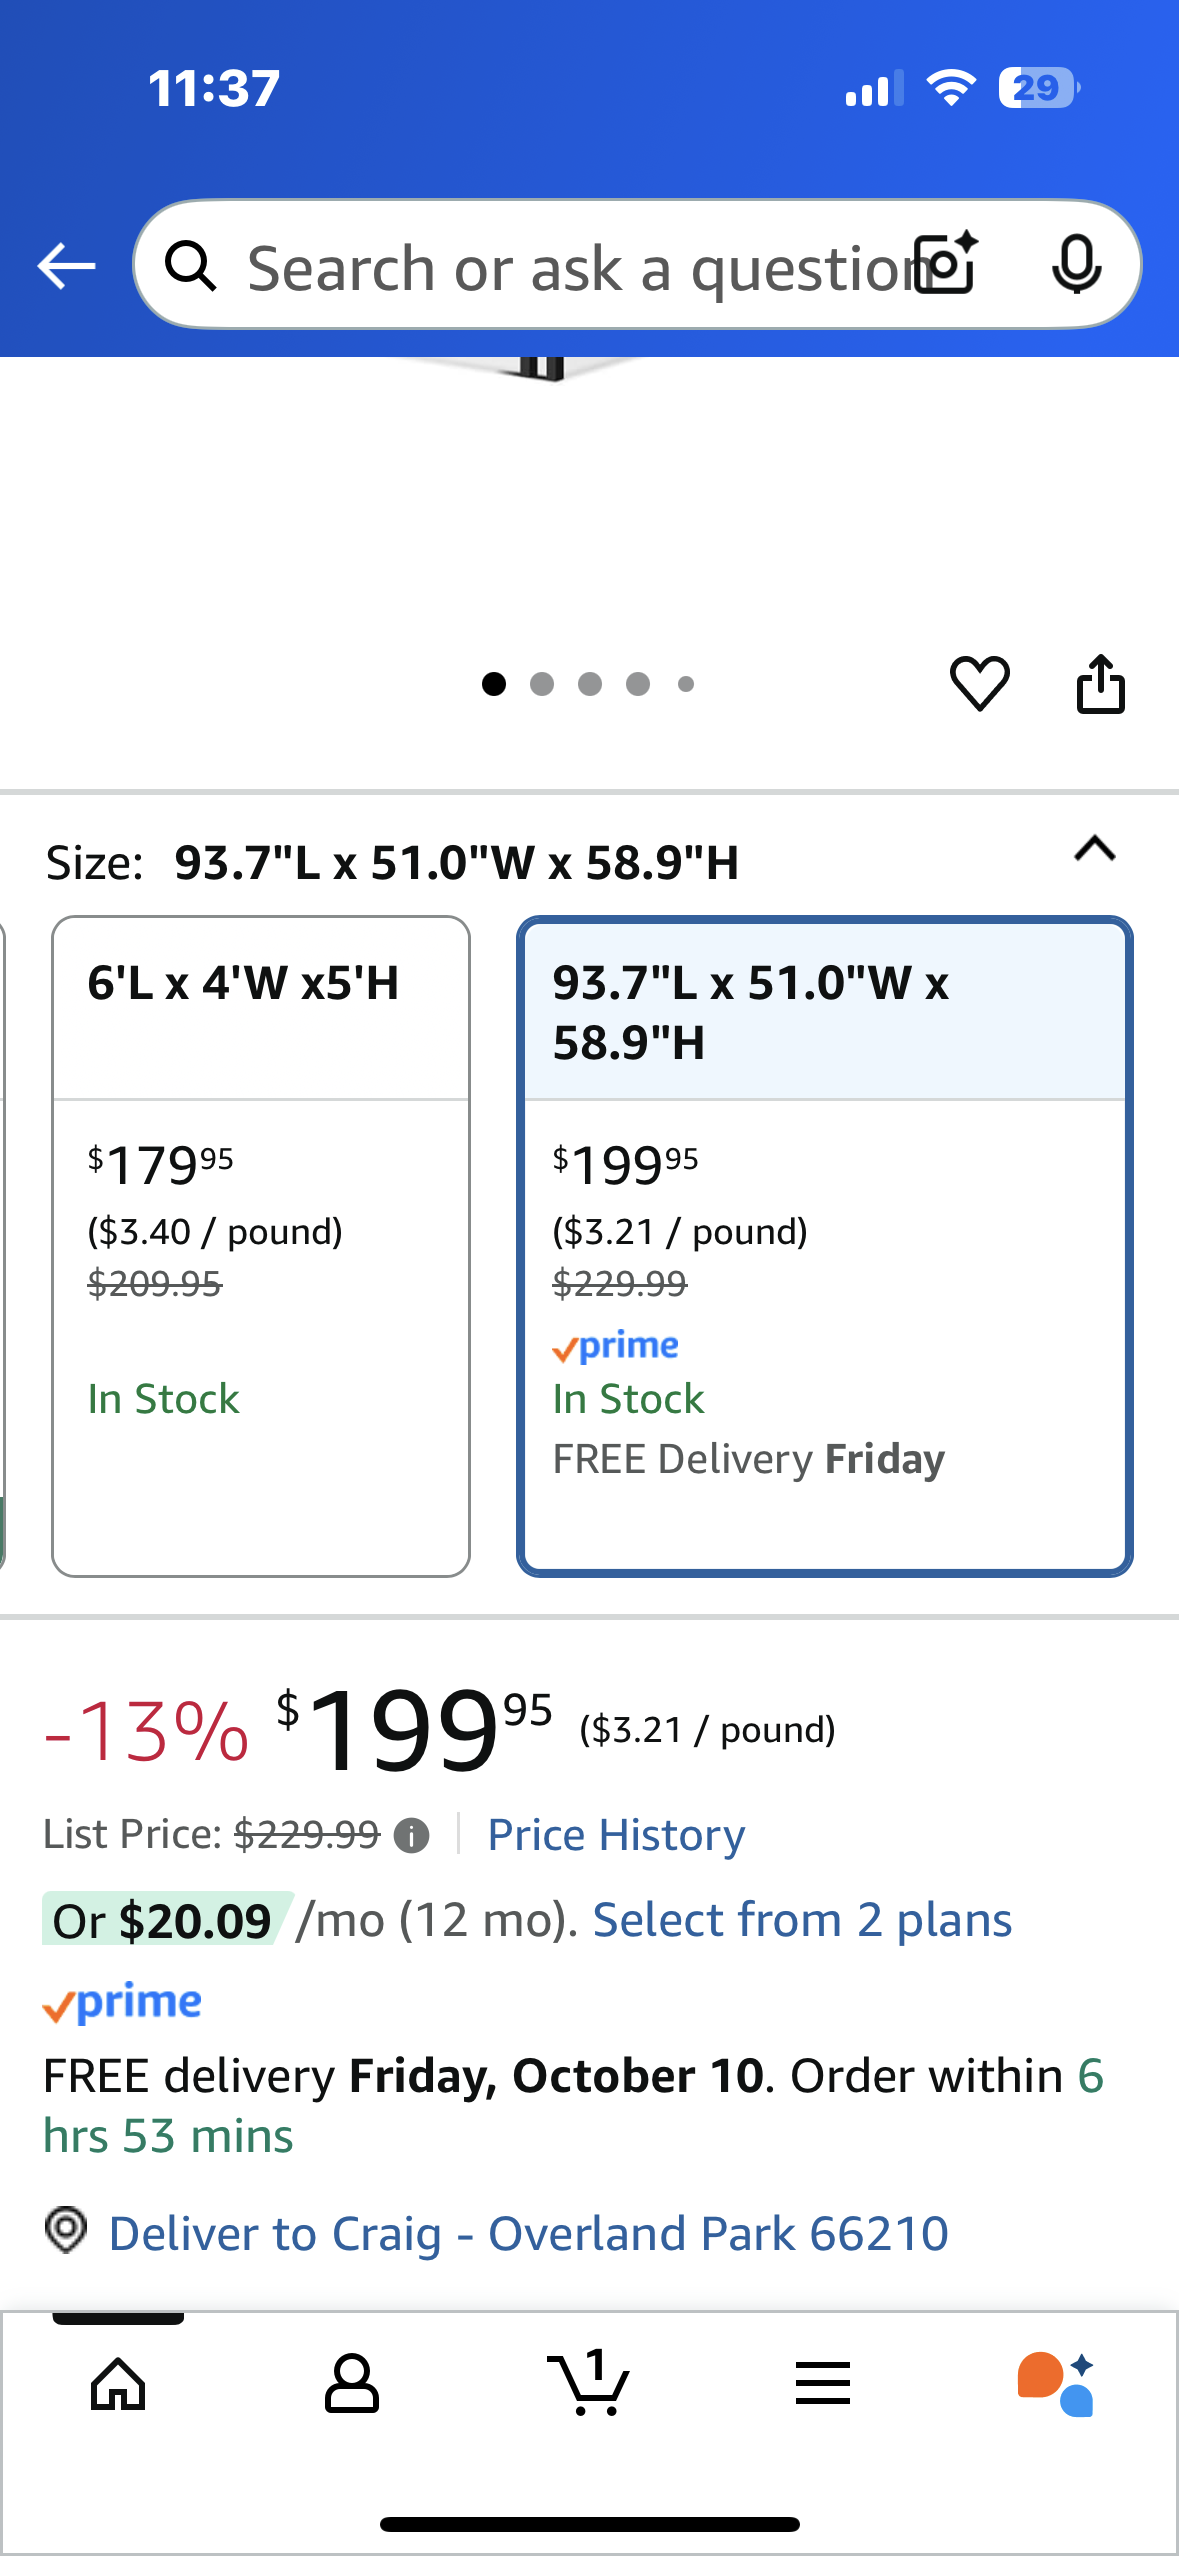Tap list price info icon

click(411, 1835)
